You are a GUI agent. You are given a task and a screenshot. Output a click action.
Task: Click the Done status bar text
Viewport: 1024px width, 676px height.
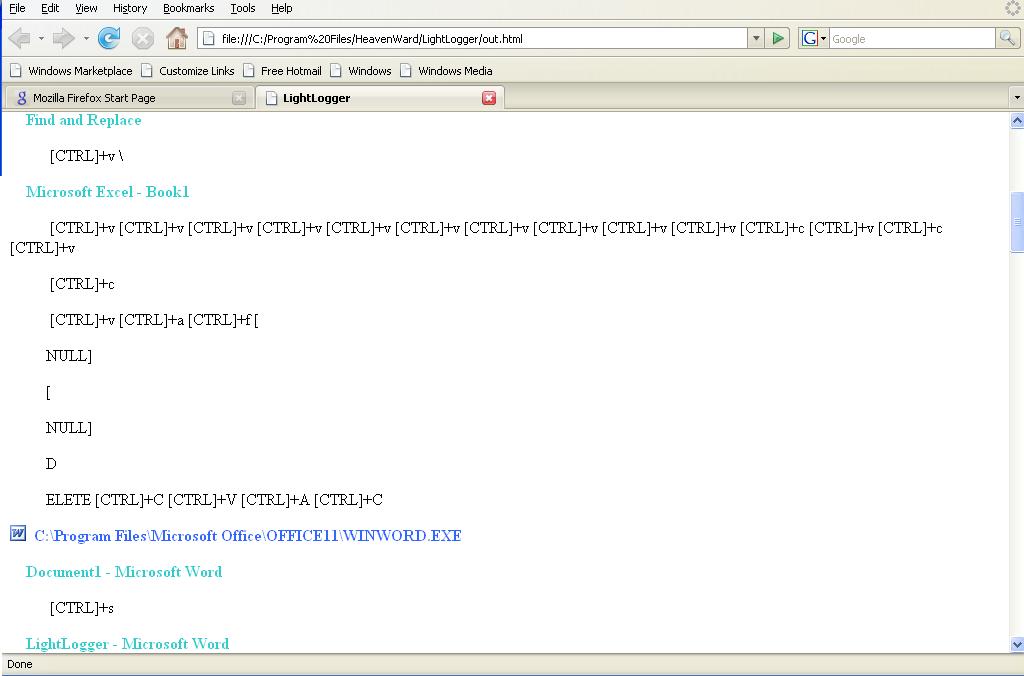pyautogui.click(x=20, y=664)
